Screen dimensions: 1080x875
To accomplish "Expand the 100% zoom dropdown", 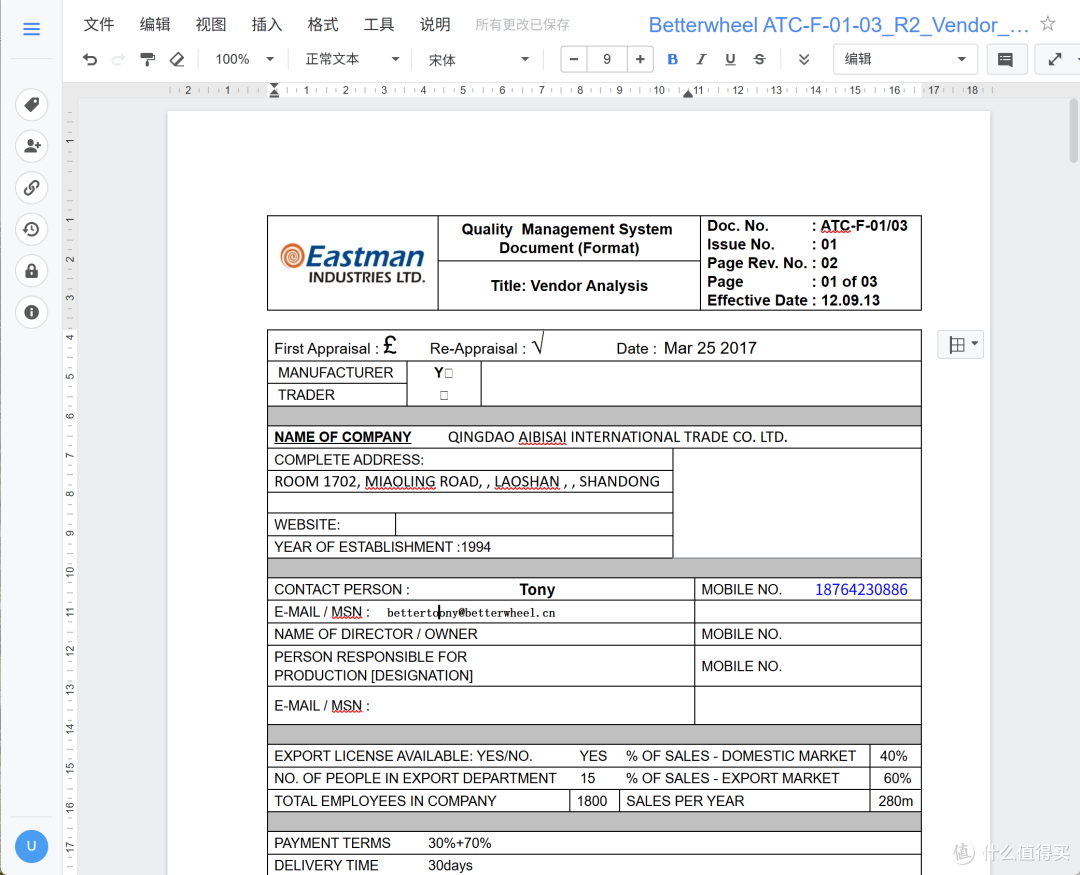I will [x=245, y=59].
